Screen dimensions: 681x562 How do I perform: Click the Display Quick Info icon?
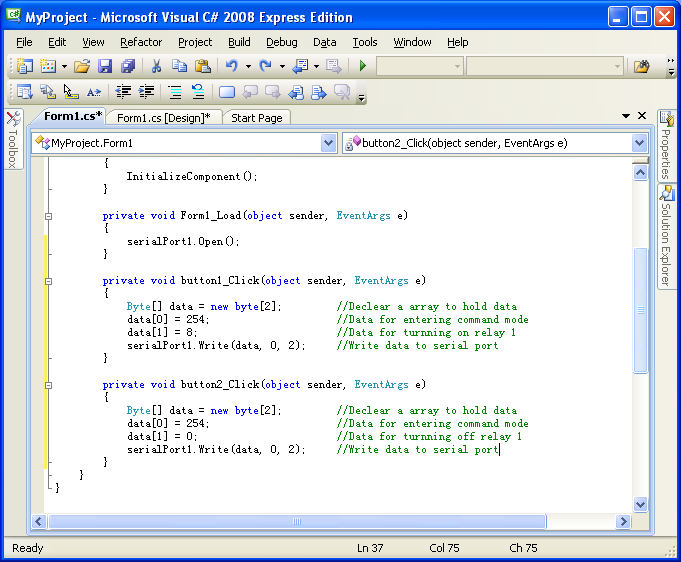[x=71, y=92]
